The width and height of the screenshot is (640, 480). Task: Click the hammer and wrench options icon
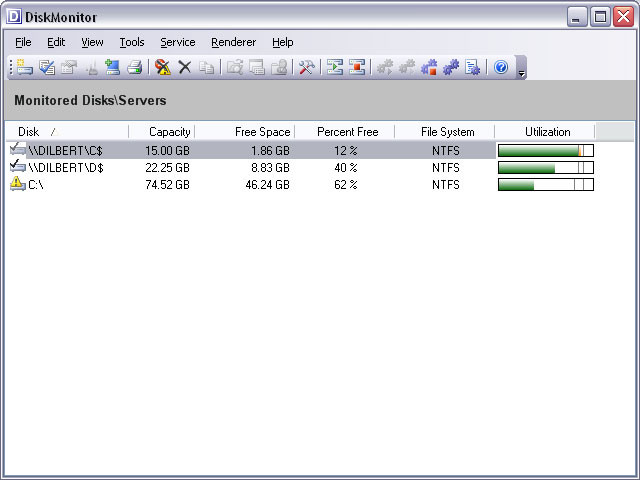tap(307, 67)
